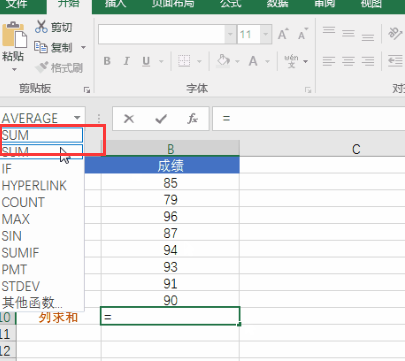This screenshot has height=361, width=405.
Task: Open the Font group dialog launcher
Action: pos(308,90)
